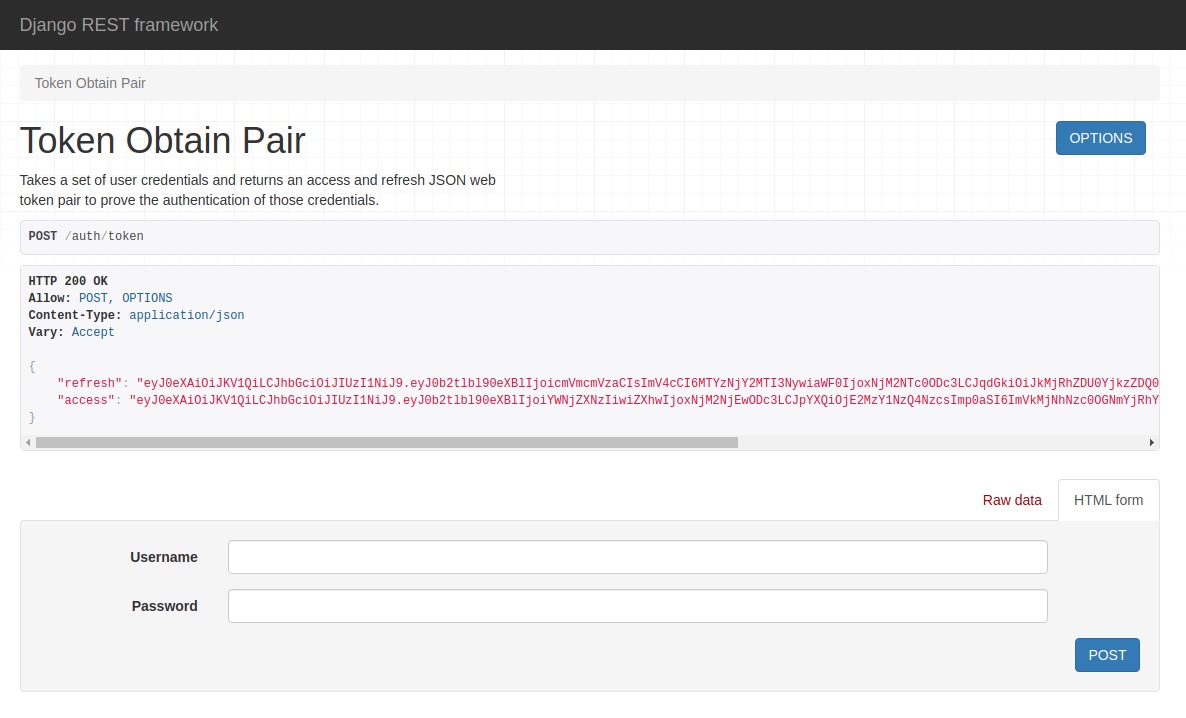
Task: Click the "refresh" JSON key
Action: point(90,384)
